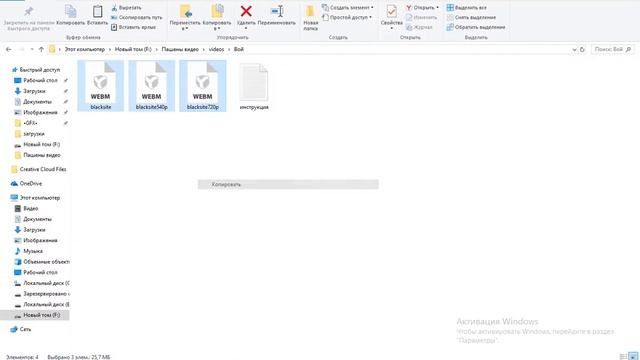Select the инструкция file

[254, 86]
